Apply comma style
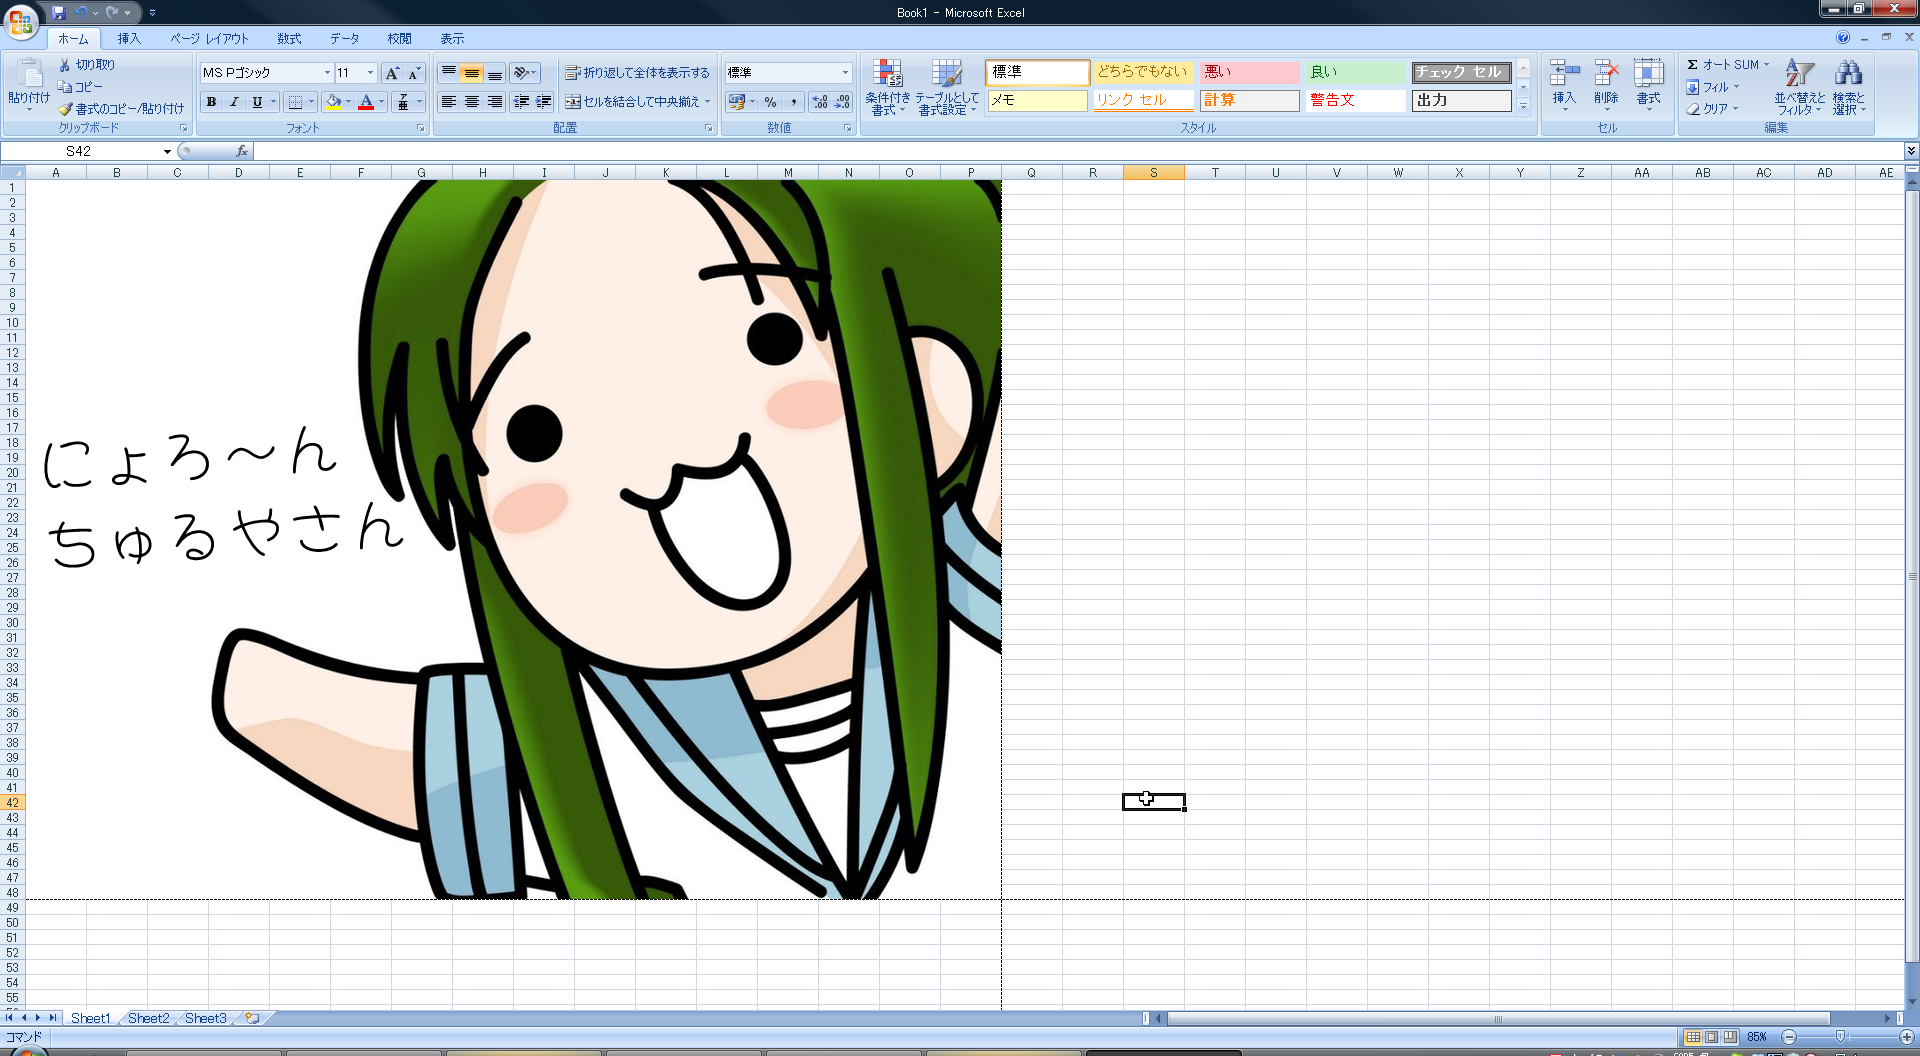 click(x=793, y=102)
